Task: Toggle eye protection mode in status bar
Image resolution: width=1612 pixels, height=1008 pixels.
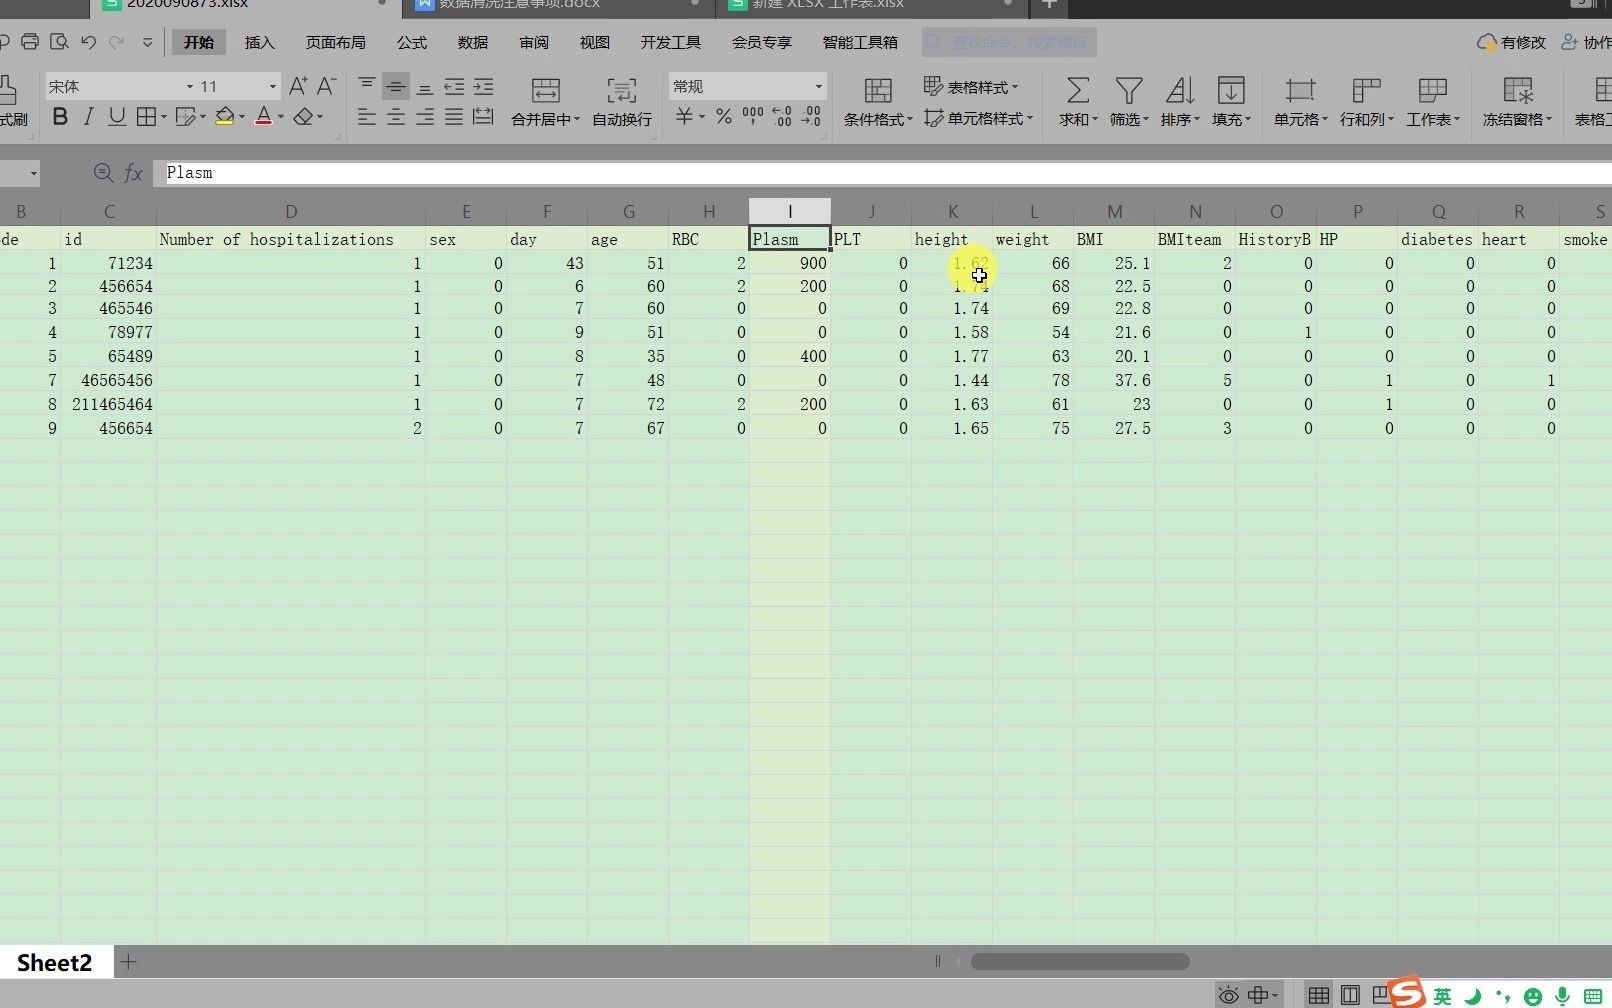Action: tap(1228, 995)
